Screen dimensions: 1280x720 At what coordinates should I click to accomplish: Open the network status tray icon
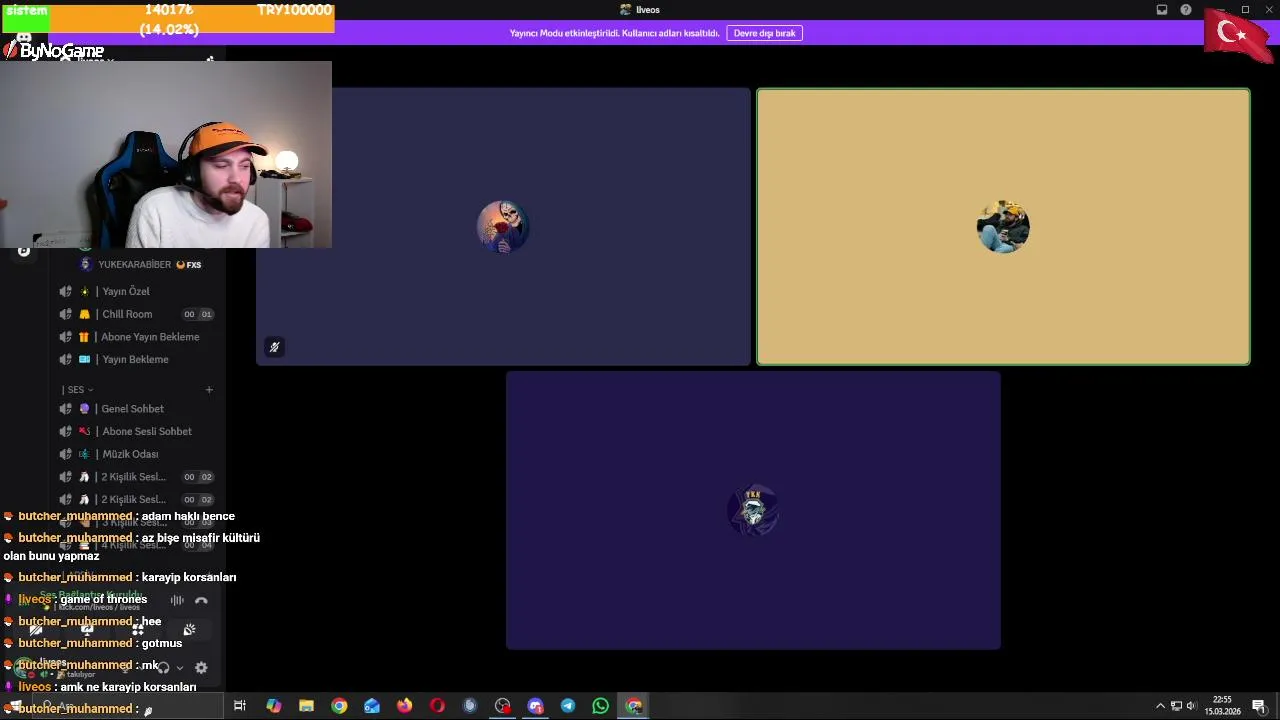pos(1176,706)
